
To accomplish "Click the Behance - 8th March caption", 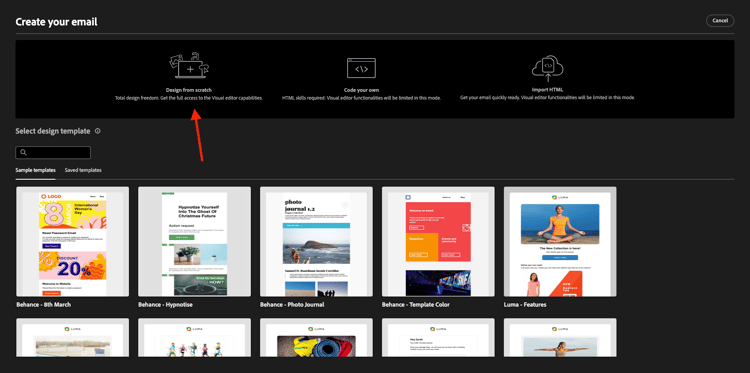I will pyautogui.click(x=43, y=305).
